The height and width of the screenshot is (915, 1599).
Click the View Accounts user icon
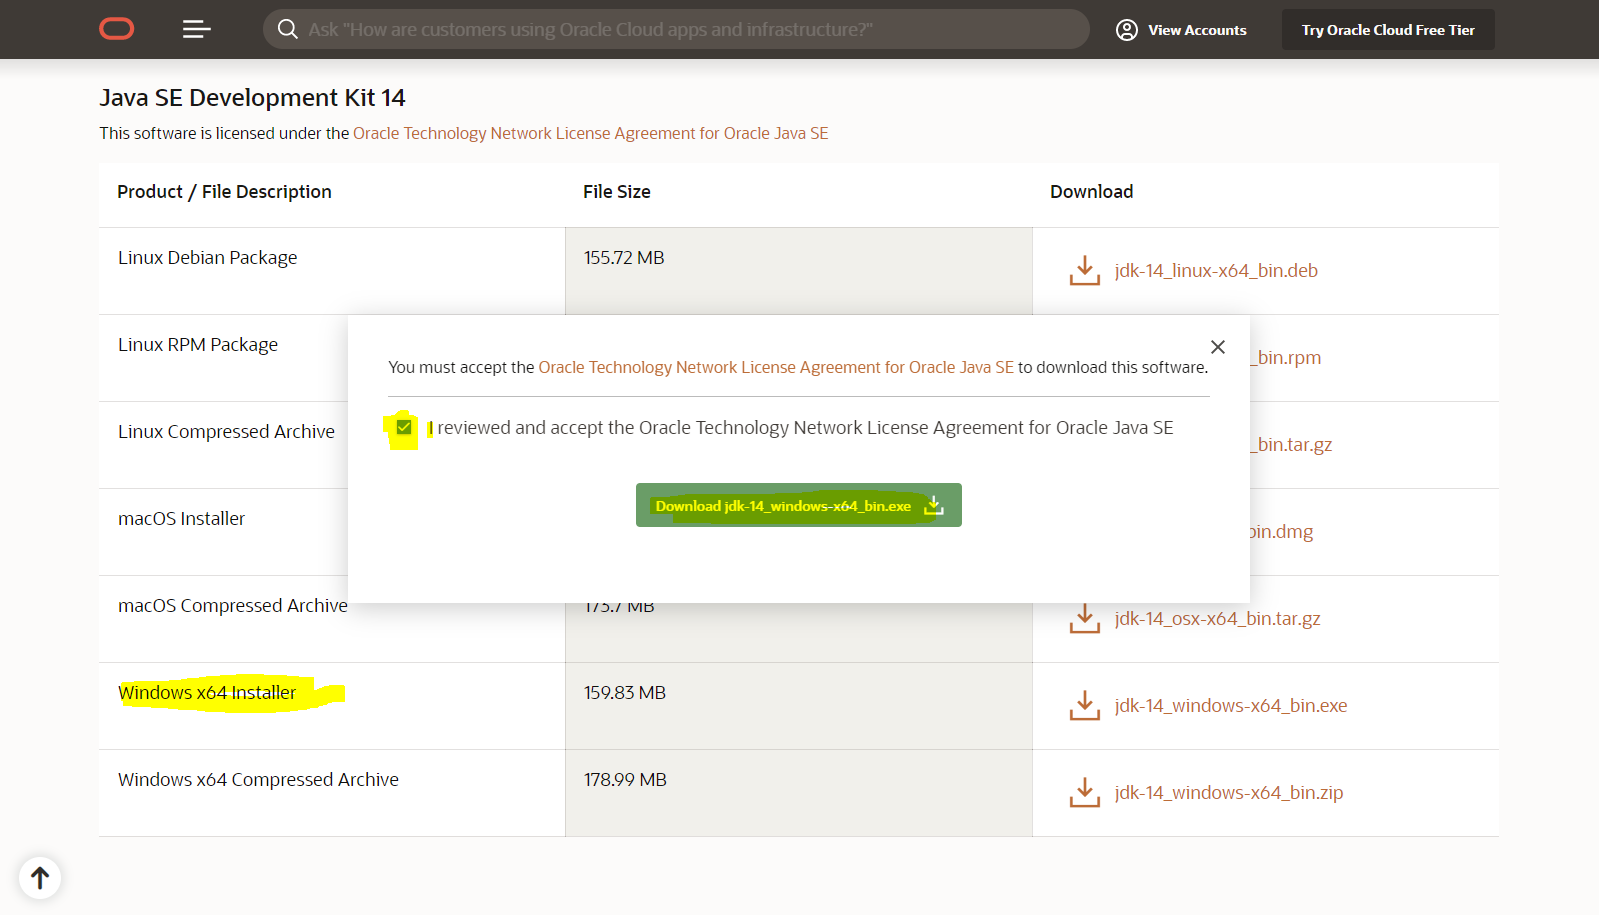click(x=1127, y=30)
